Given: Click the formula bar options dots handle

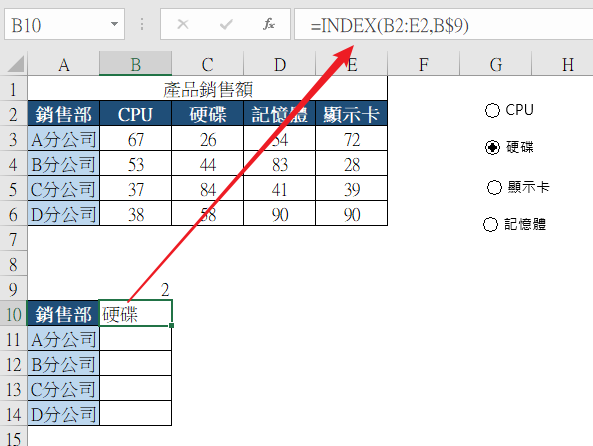Looking at the screenshot, I should tap(142, 25).
